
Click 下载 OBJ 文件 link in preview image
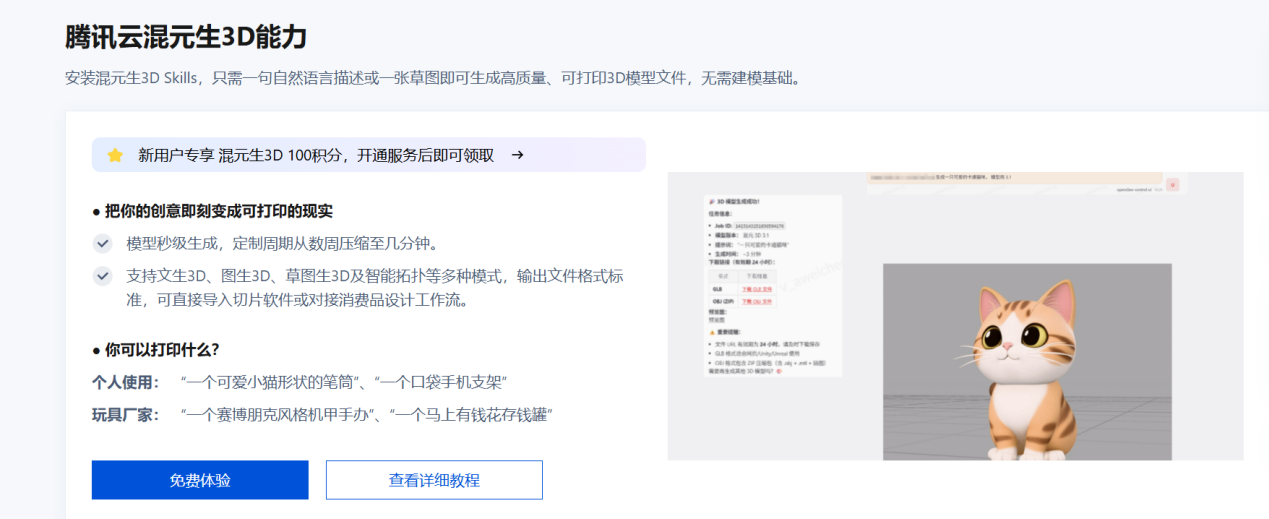click(756, 300)
